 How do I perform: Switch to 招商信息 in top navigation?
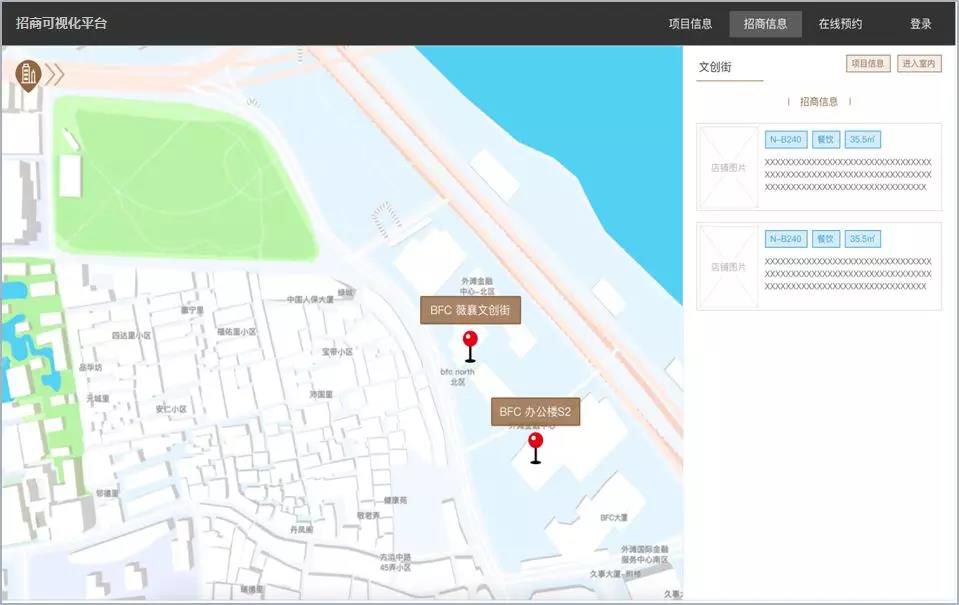(765, 24)
